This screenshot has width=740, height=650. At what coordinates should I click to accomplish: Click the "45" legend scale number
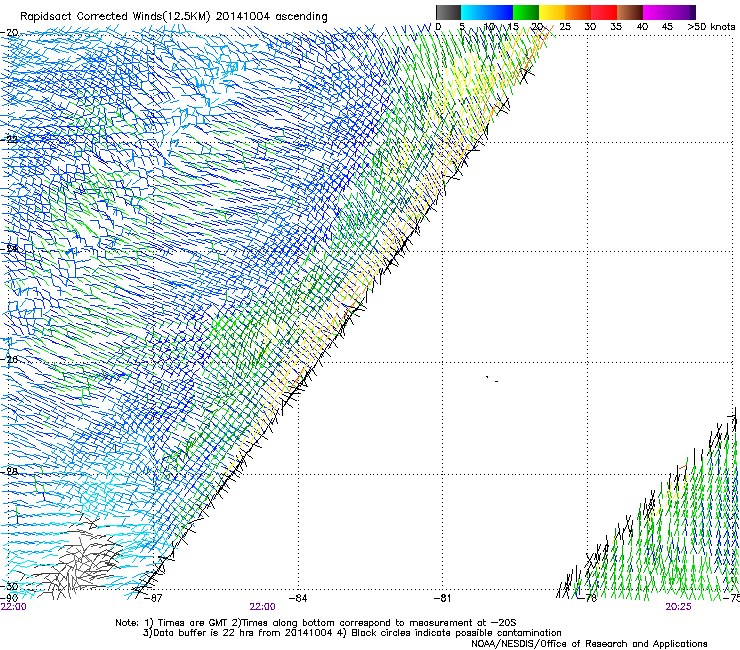(x=667, y=27)
